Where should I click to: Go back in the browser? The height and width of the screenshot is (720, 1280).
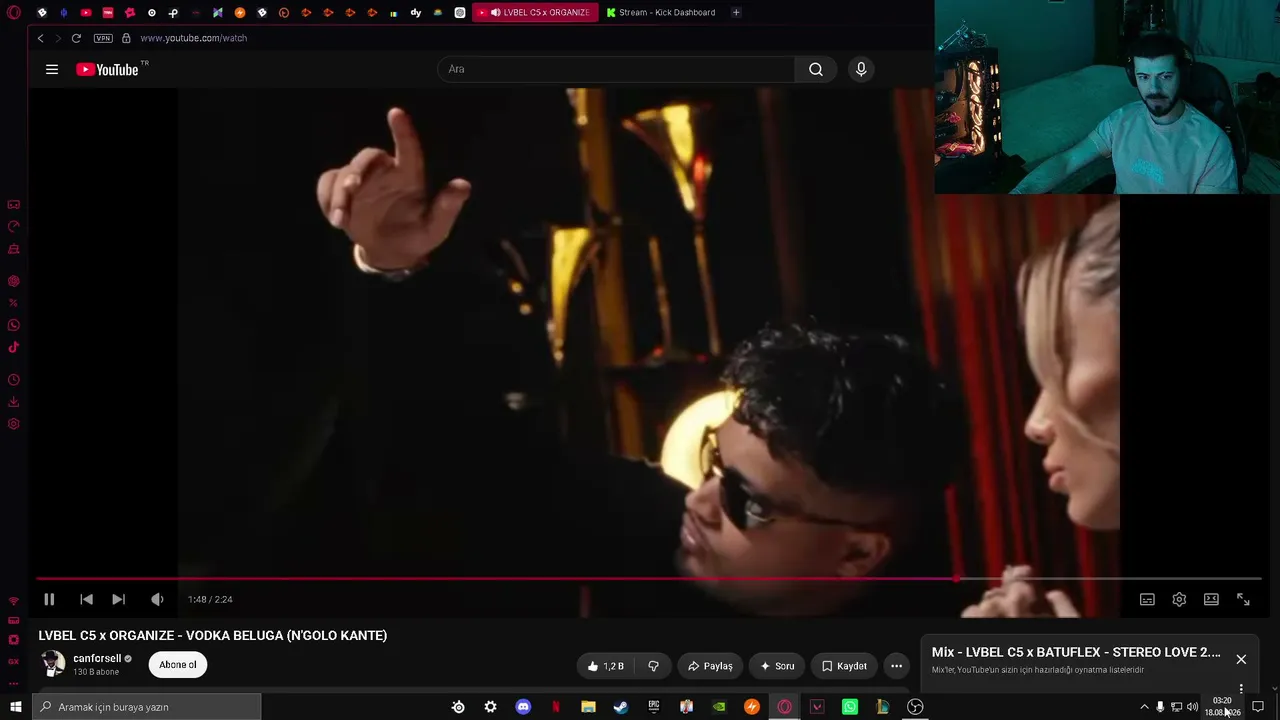point(40,38)
